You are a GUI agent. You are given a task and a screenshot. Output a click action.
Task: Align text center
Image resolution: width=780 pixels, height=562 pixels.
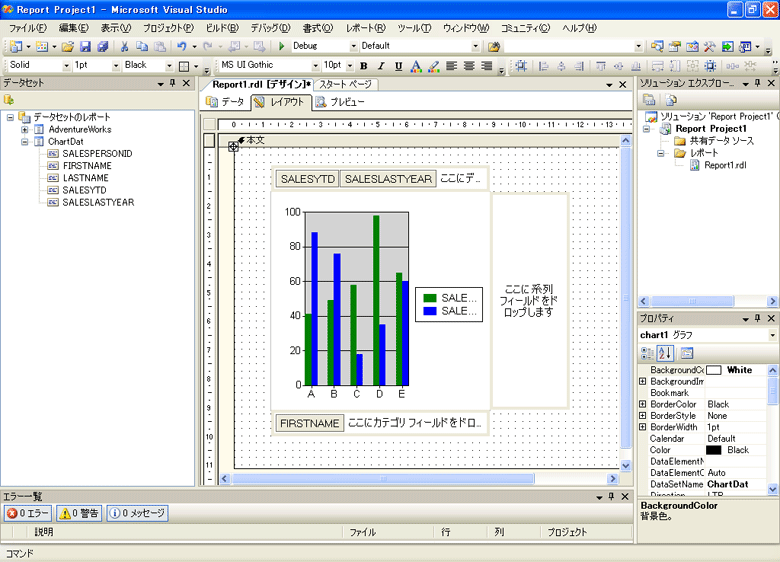[x=469, y=66]
